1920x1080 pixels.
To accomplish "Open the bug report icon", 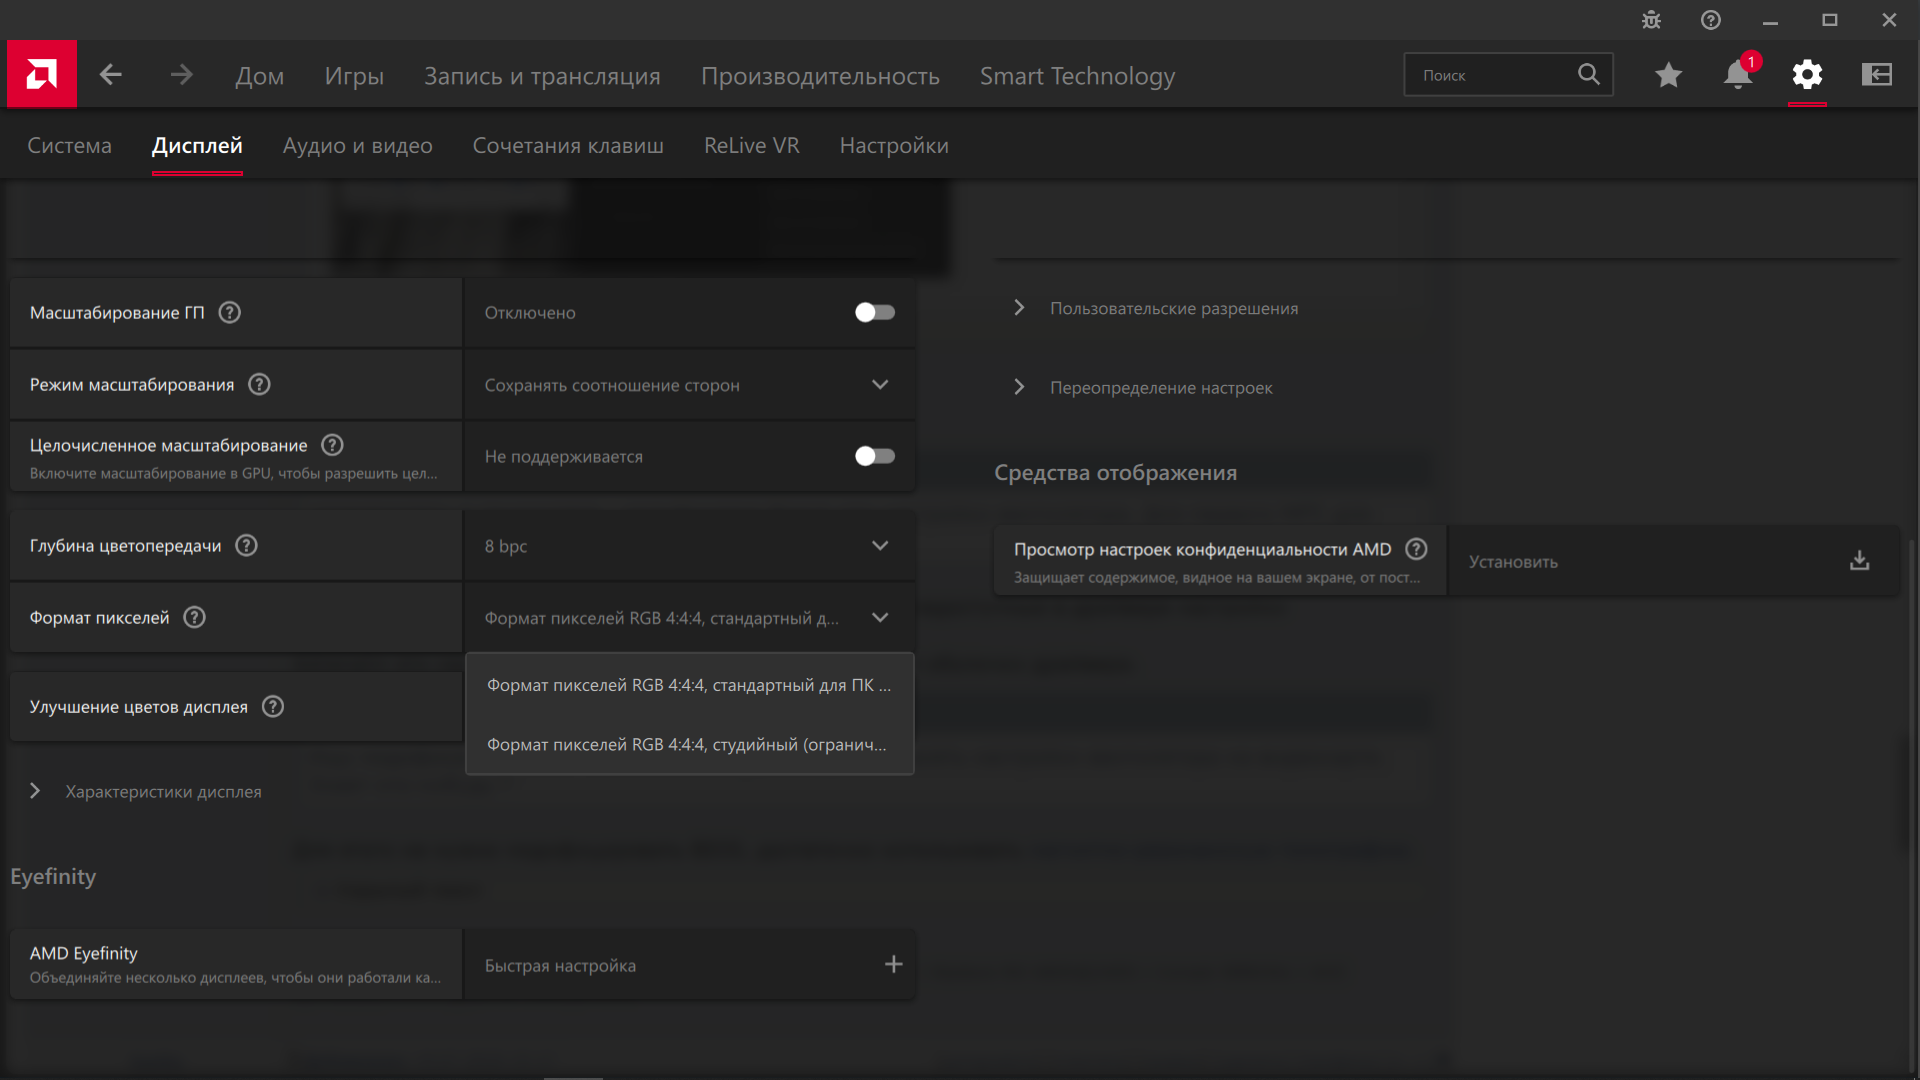I will point(1651,20).
